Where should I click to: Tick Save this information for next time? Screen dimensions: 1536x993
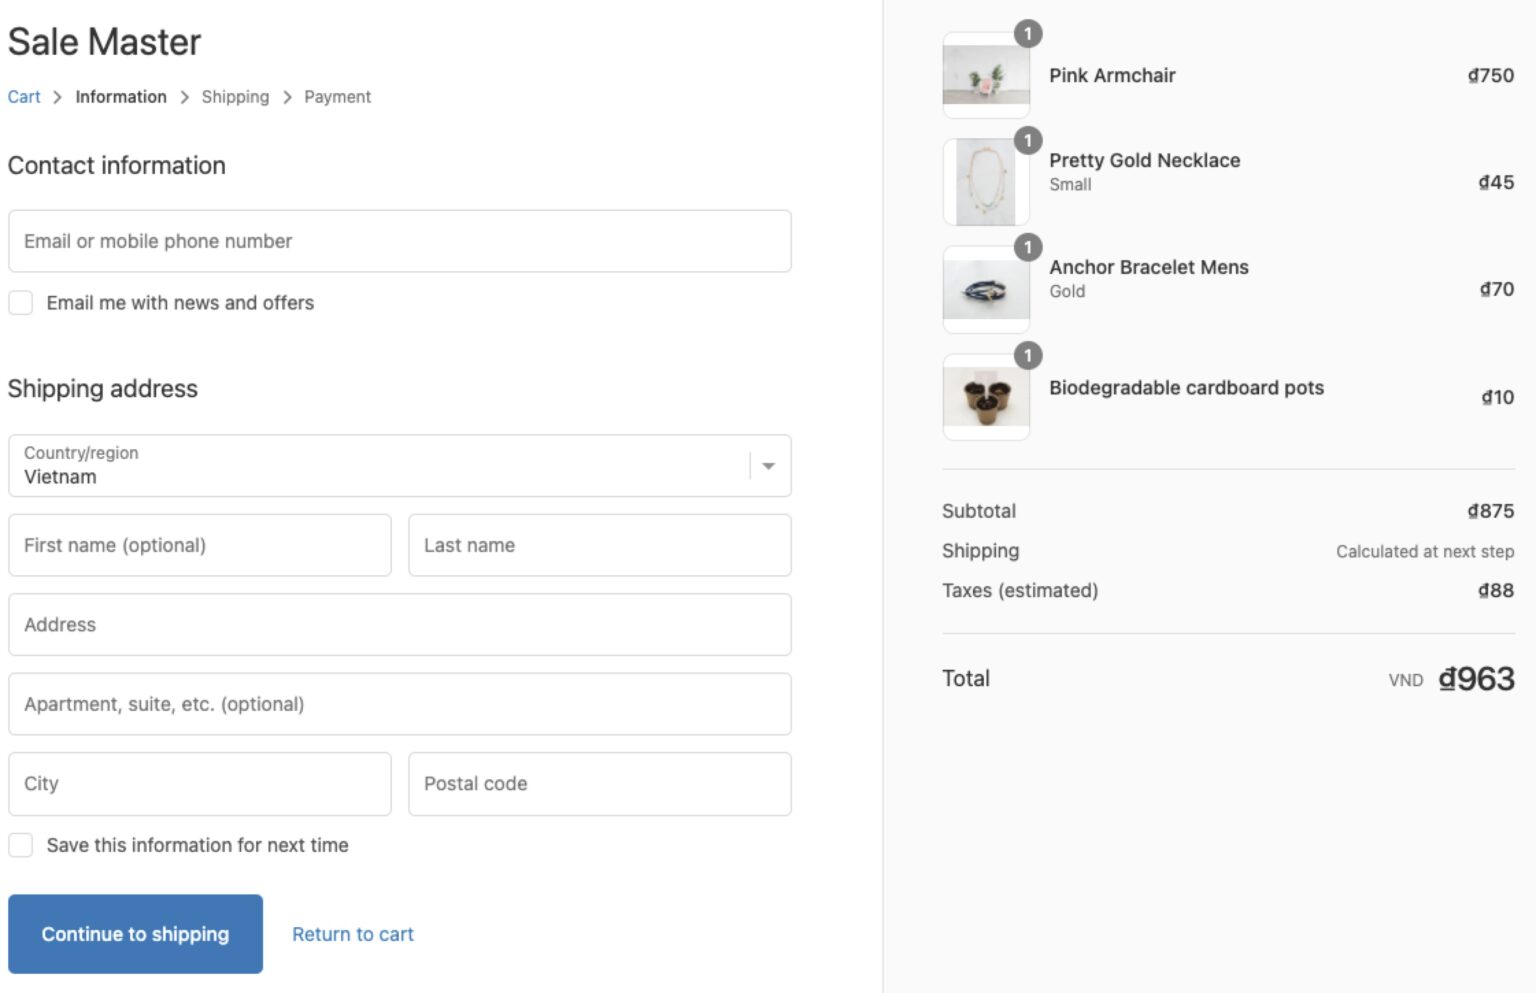[x=21, y=845]
